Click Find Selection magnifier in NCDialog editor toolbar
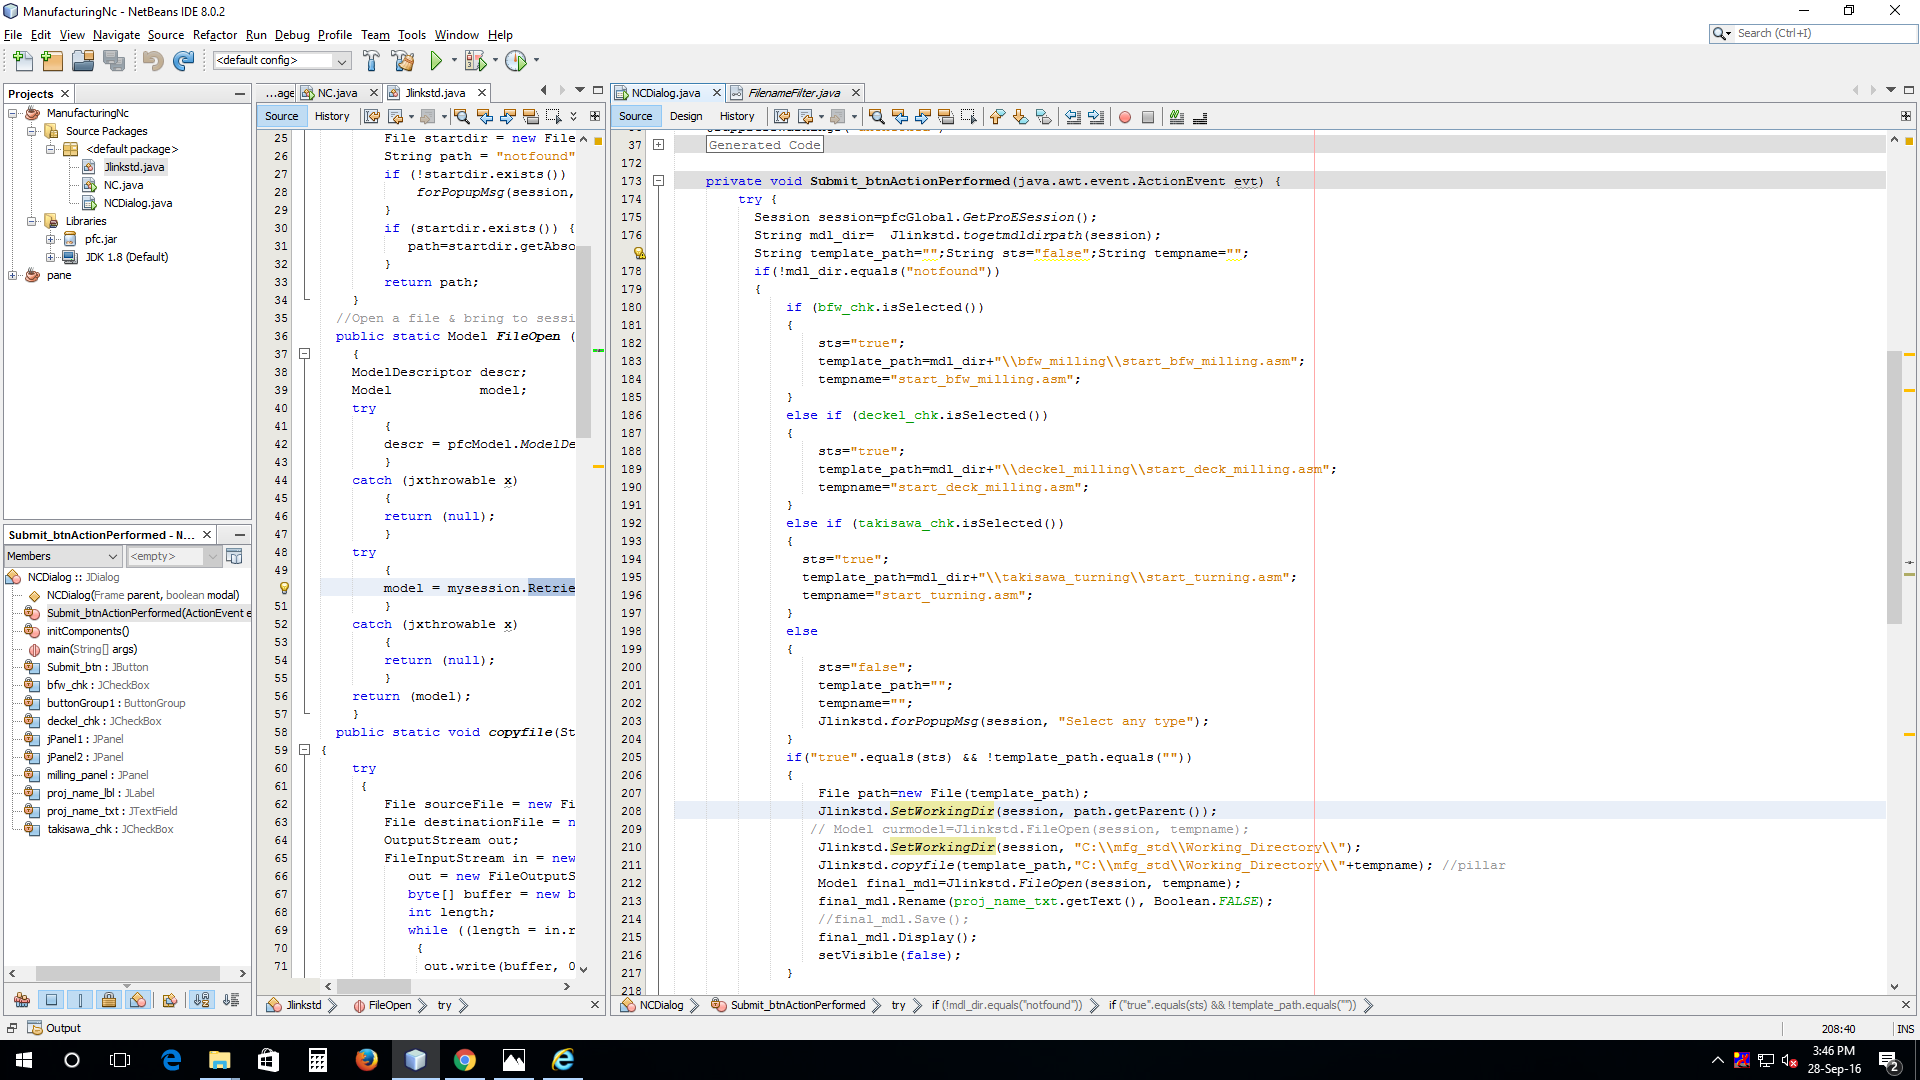 point(876,117)
